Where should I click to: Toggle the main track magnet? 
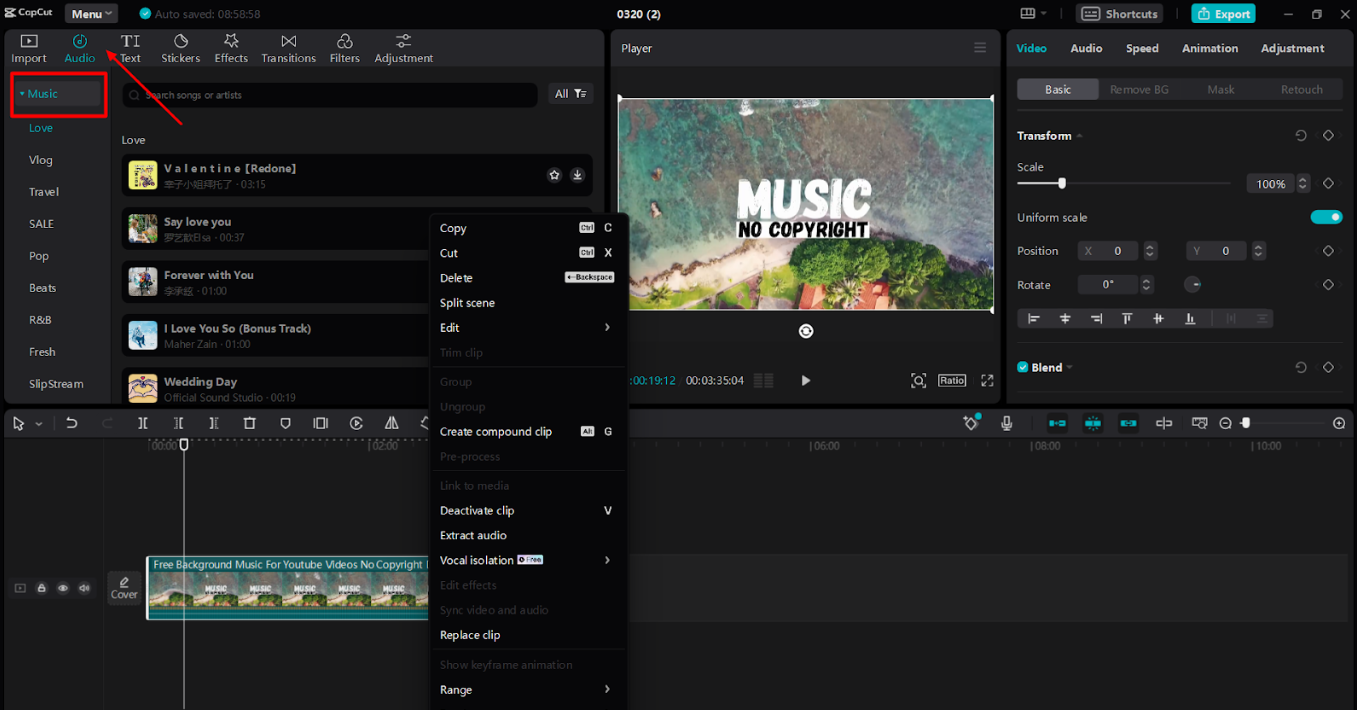tap(1057, 423)
